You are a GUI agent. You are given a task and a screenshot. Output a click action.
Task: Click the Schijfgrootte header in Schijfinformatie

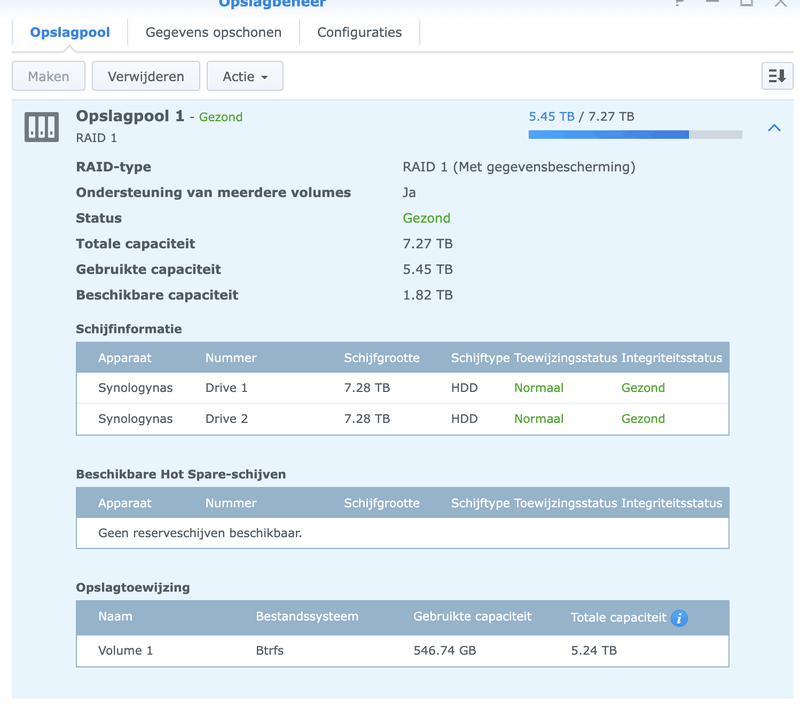click(381, 358)
